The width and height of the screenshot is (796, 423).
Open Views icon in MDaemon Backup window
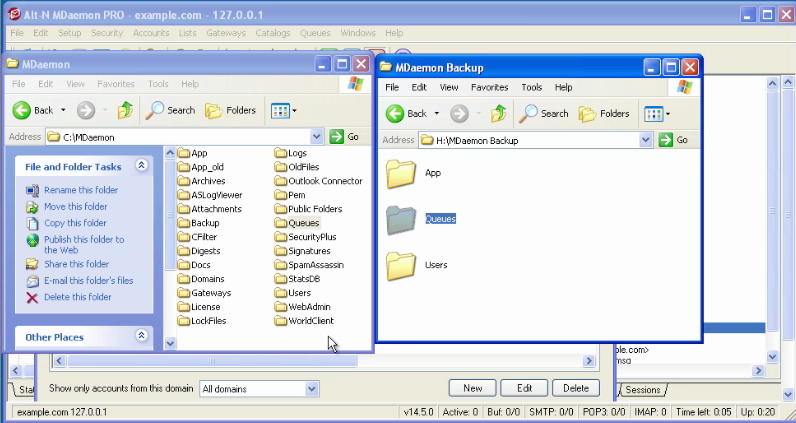coord(653,114)
